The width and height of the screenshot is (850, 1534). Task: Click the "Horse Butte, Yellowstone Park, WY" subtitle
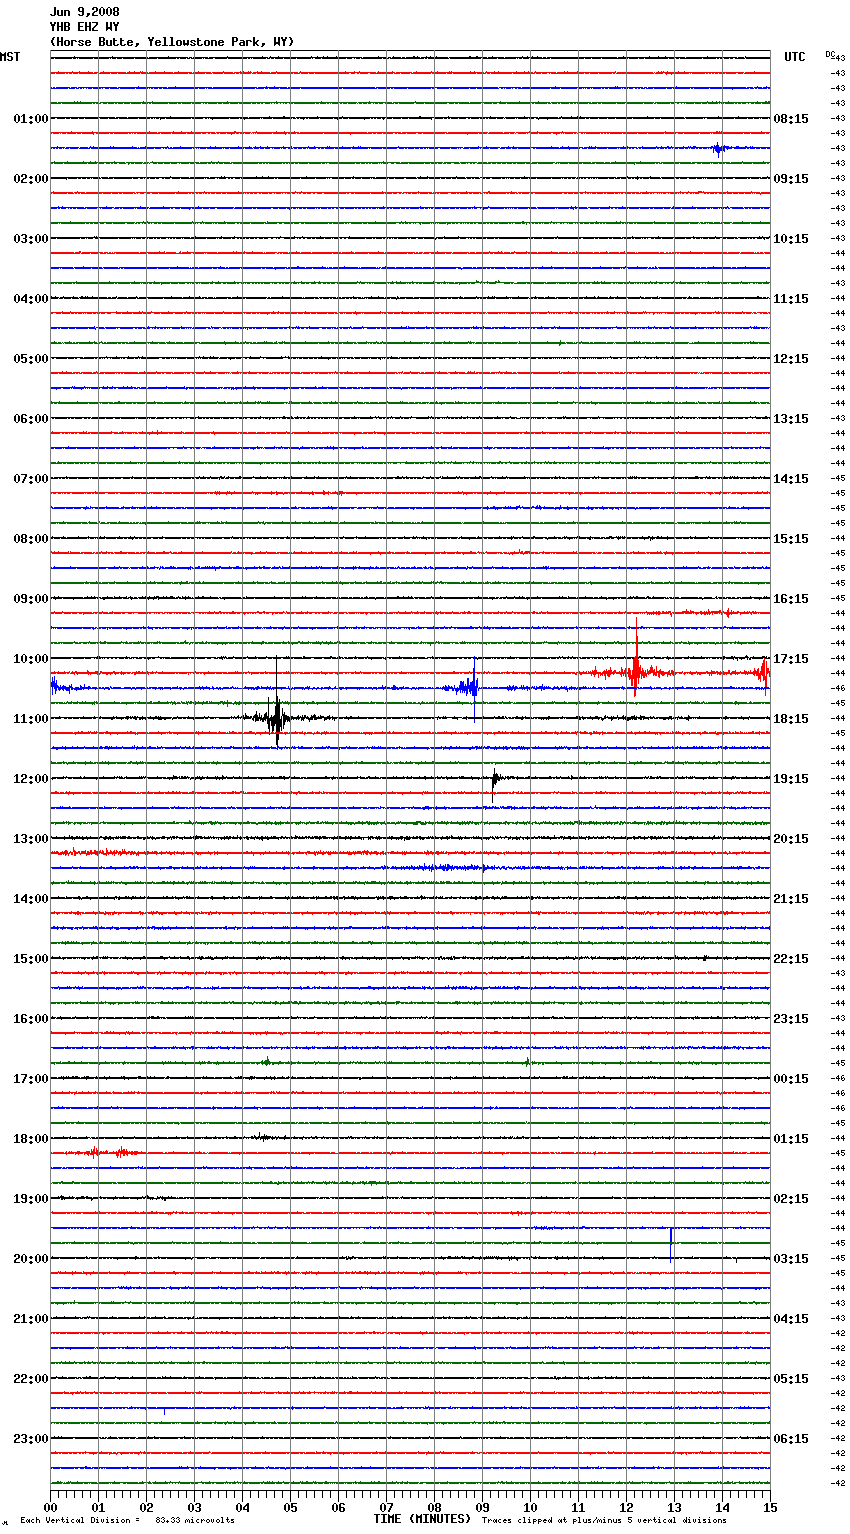click(172, 42)
